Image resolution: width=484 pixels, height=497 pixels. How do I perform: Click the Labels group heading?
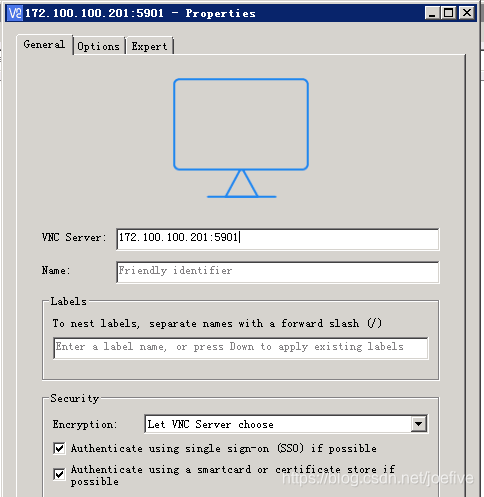tap(69, 301)
